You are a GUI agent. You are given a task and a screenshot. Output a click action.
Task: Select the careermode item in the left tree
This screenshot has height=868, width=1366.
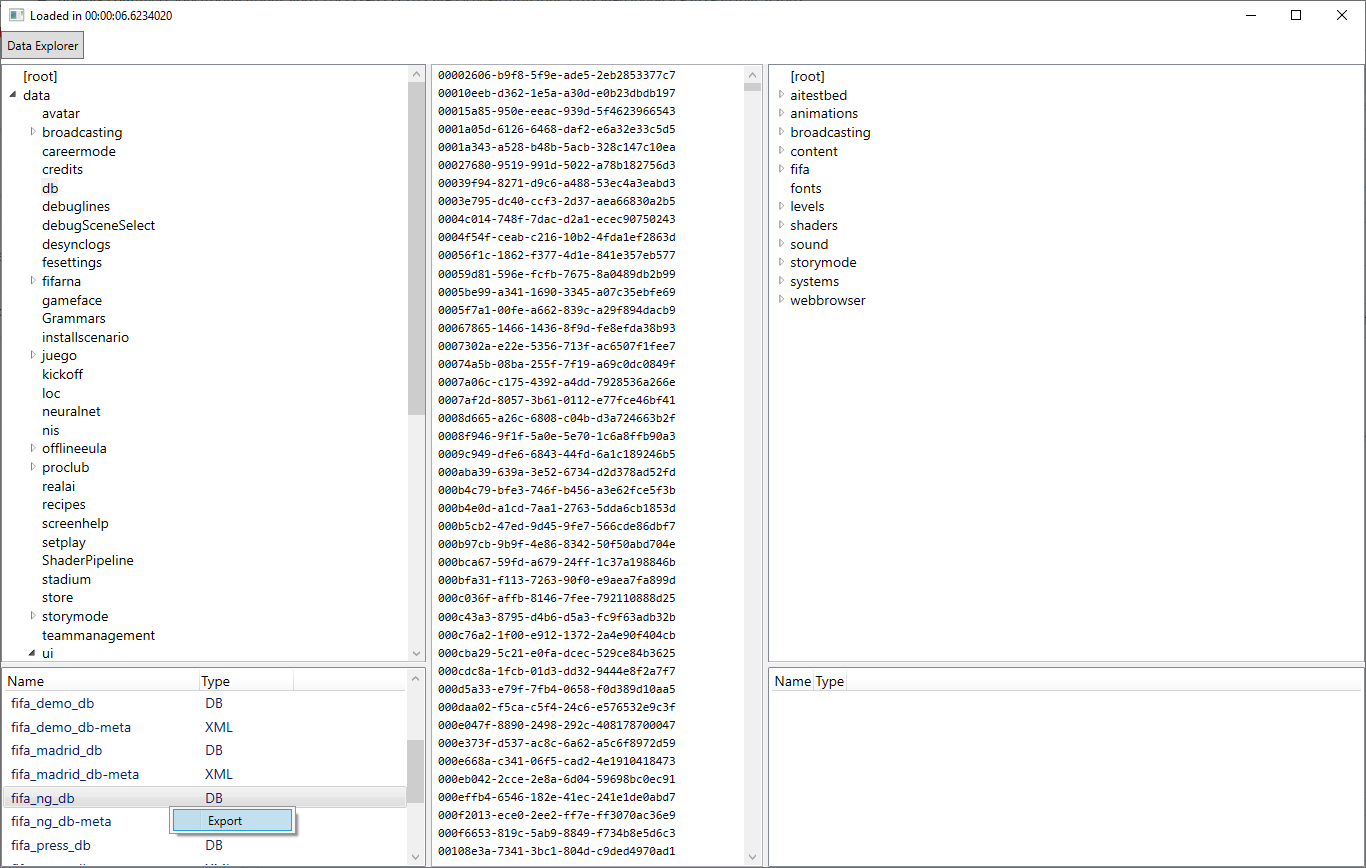tap(76, 150)
